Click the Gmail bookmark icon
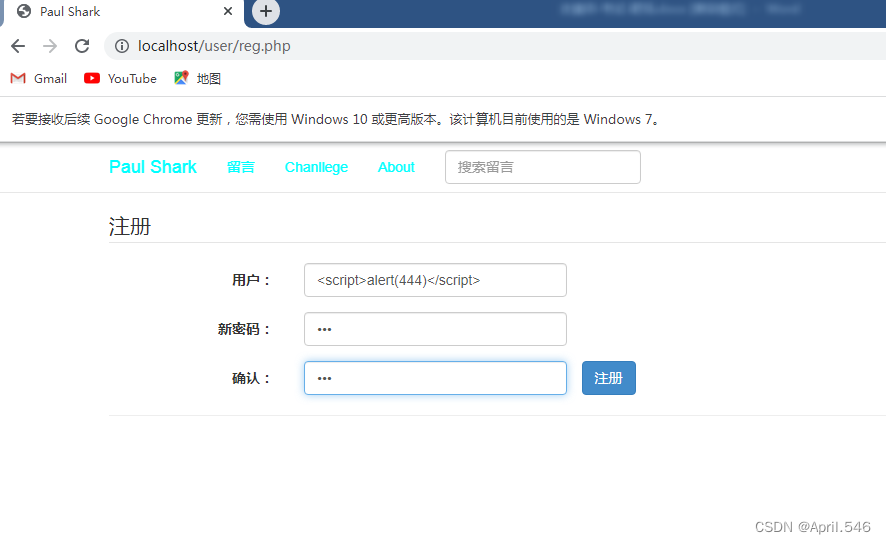The height and width of the screenshot is (544, 886). (18, 78)
